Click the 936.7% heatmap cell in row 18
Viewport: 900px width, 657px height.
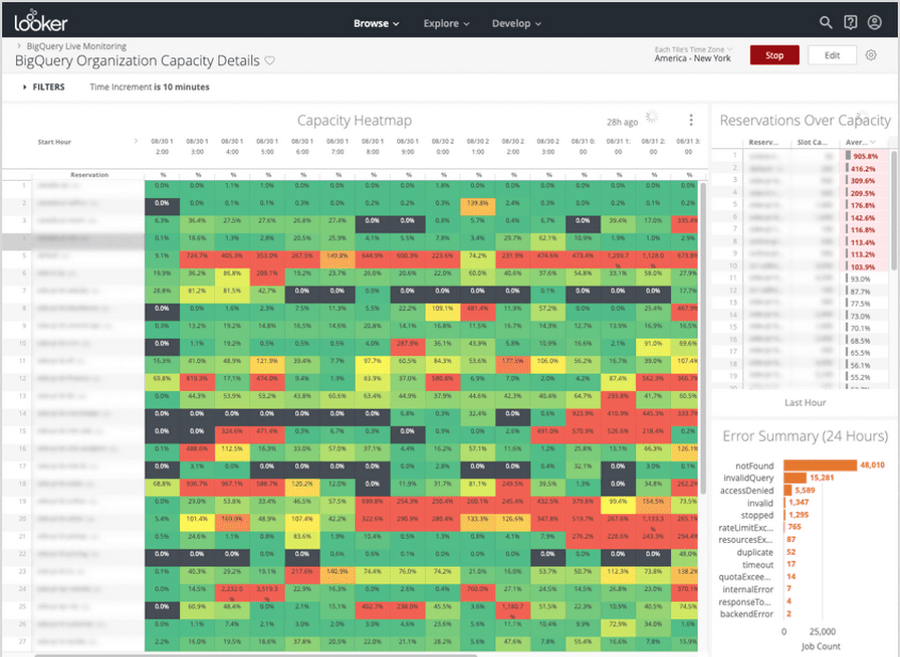pyautogui.click(x=197, y=488)
